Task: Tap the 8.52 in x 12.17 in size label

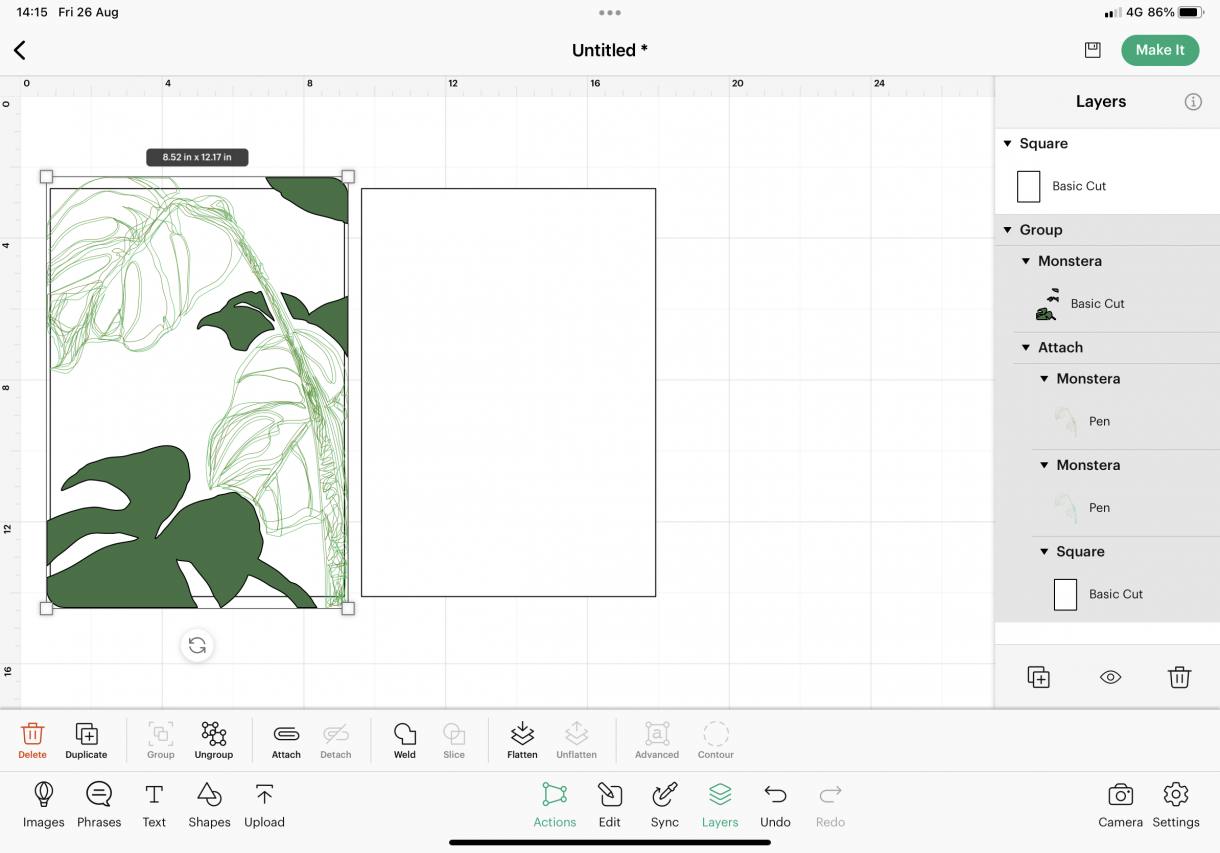Action: [197, 157]
